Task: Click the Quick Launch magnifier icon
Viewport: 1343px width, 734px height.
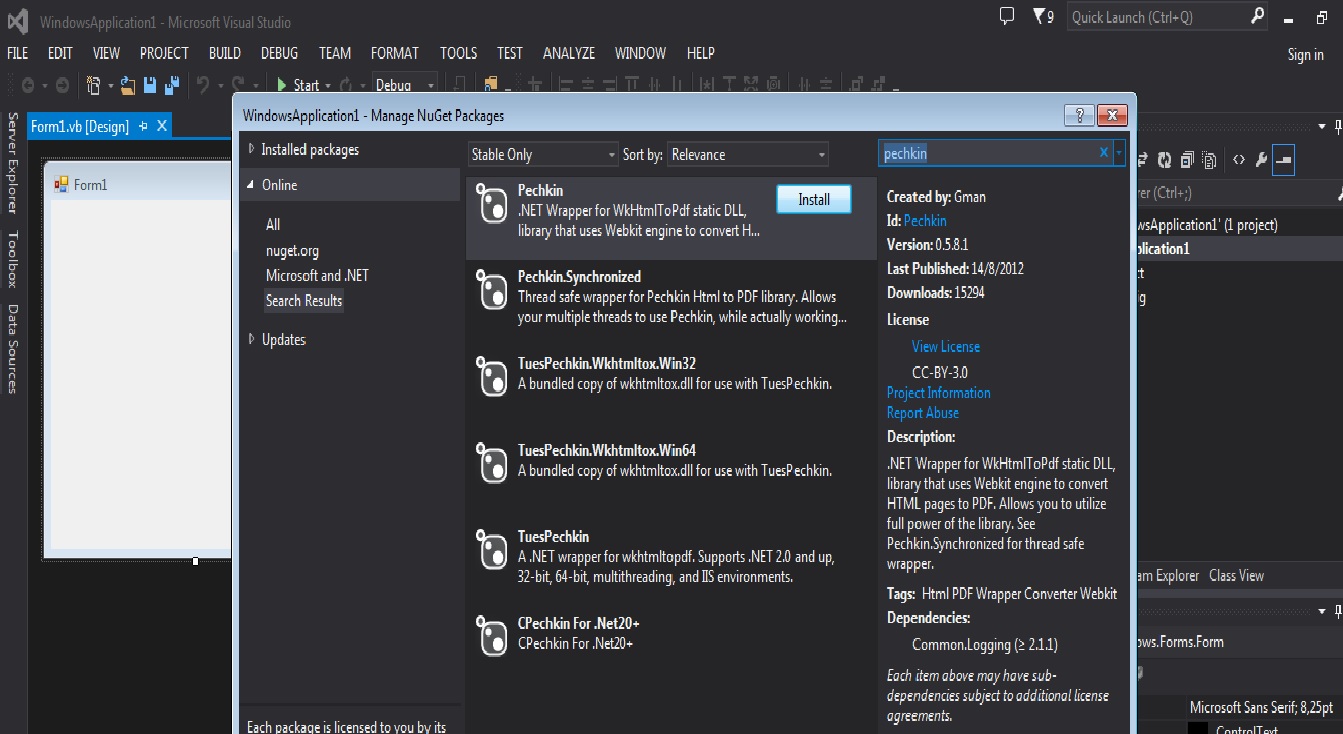Action: pyautogui.click(x=1258, y=16)
